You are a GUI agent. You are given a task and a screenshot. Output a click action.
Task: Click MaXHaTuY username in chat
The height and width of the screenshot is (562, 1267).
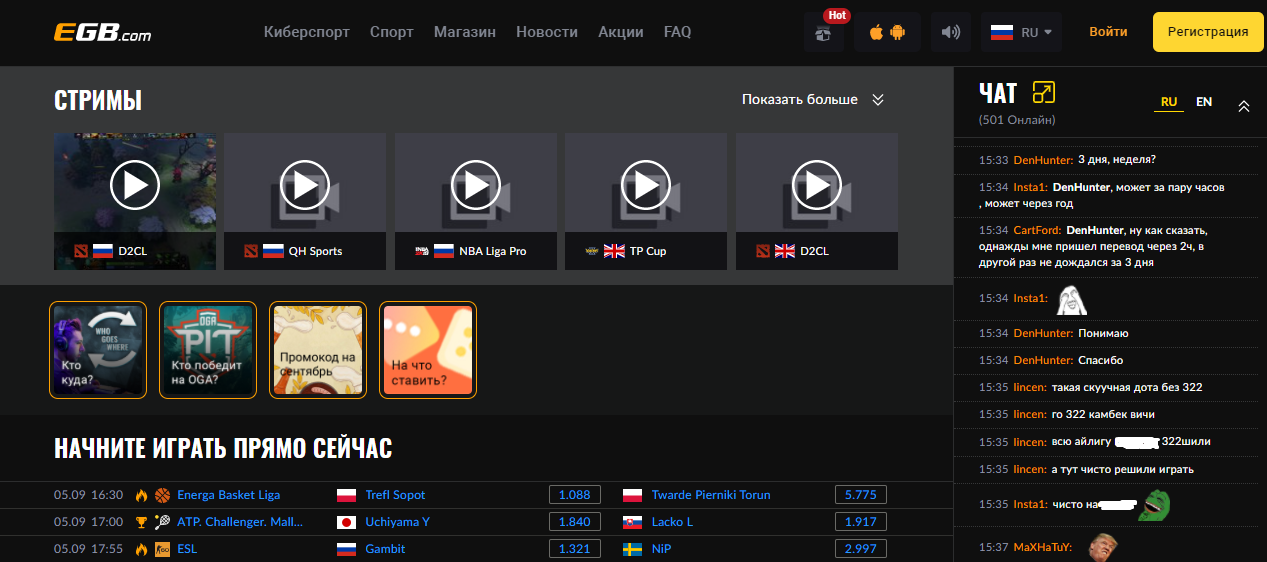[x=1043, y=547]
